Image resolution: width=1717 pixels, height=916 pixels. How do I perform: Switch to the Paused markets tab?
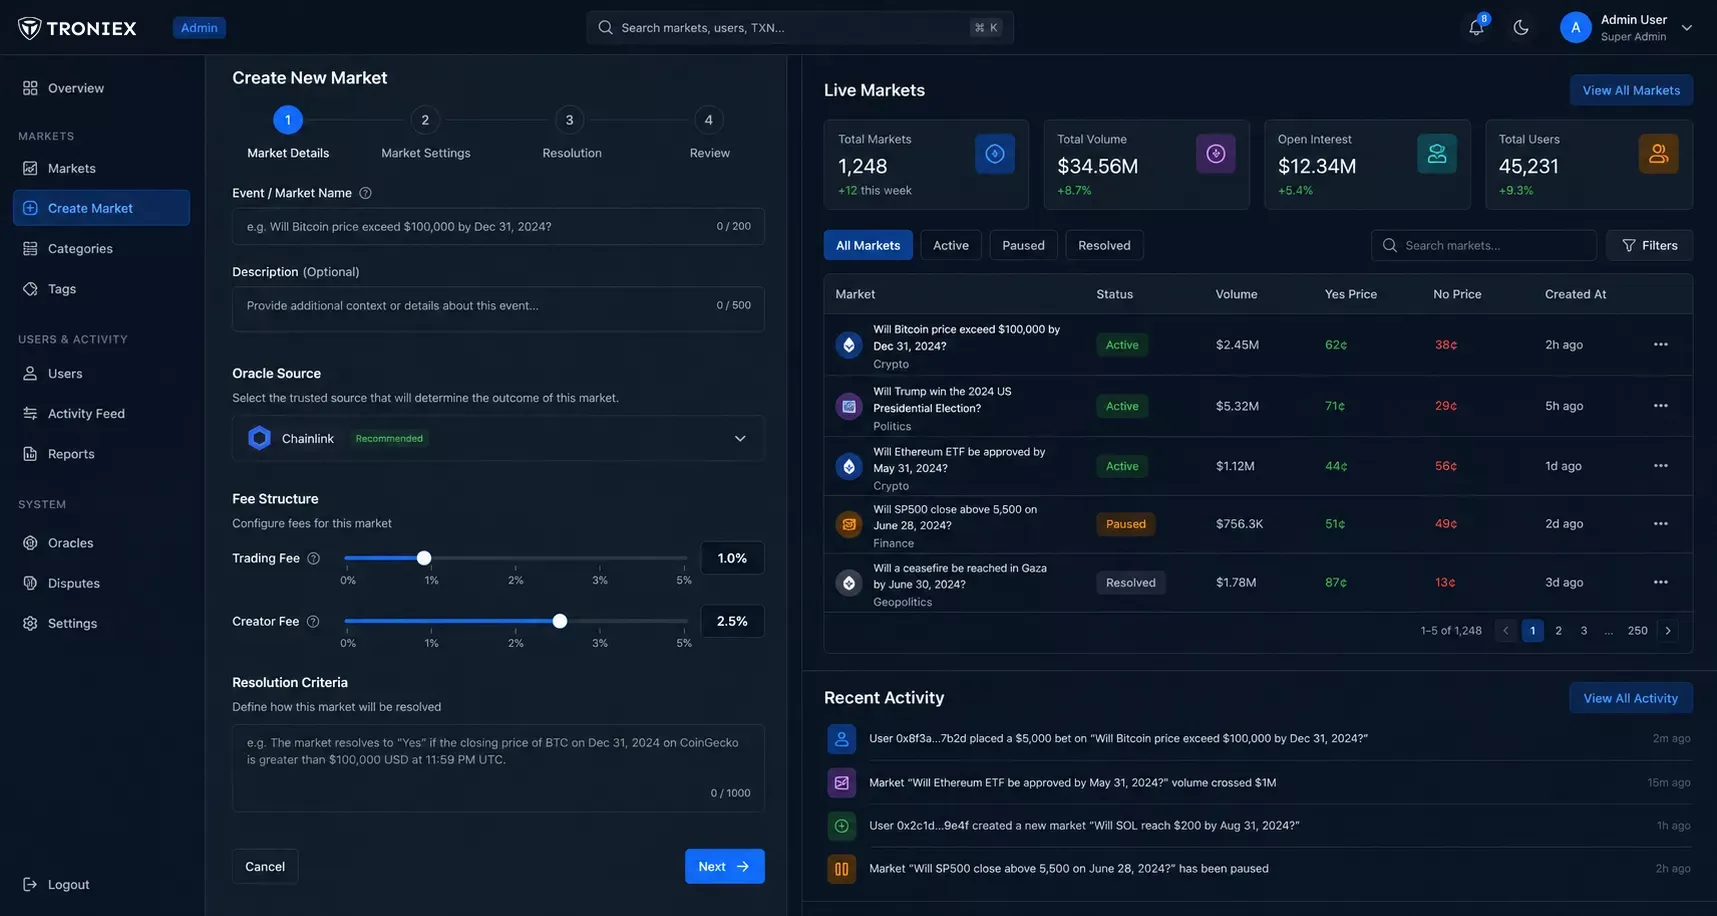pos(1023,245)
